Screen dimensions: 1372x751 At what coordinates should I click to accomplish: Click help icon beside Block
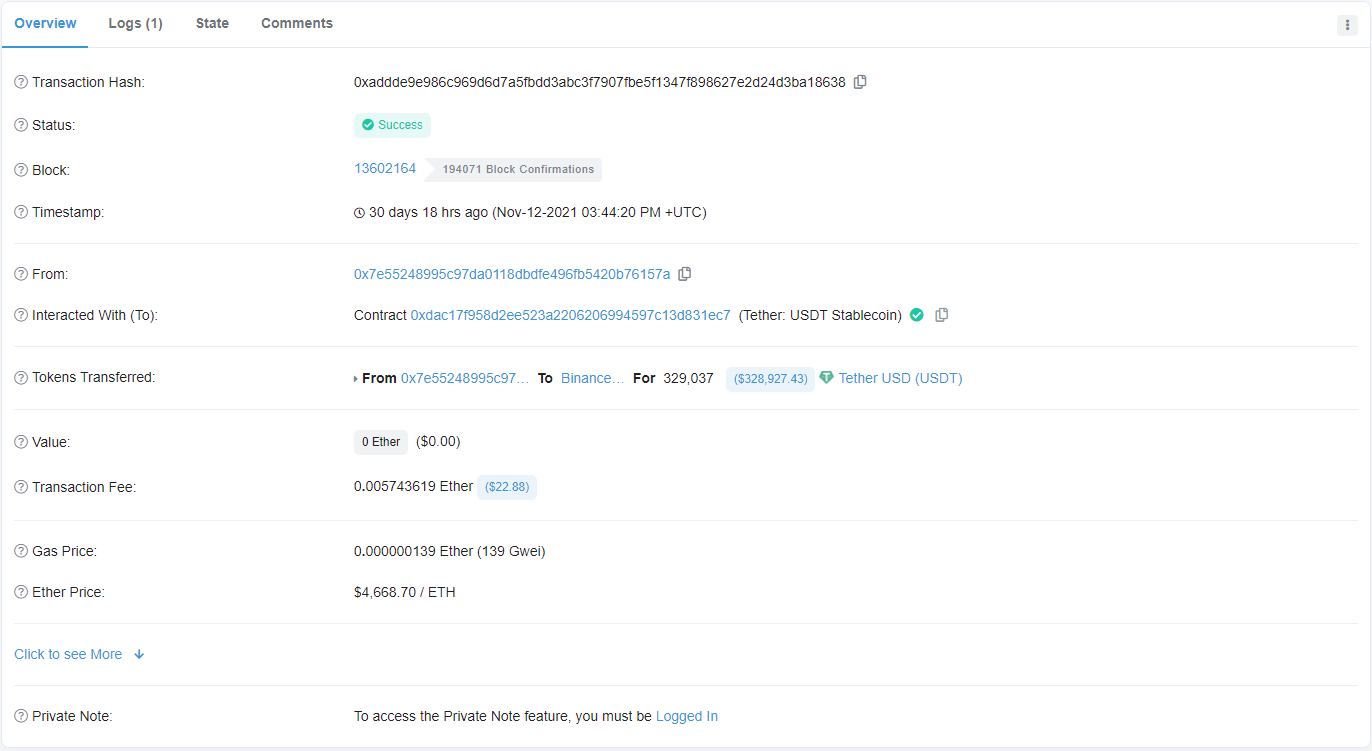[21, 170]
